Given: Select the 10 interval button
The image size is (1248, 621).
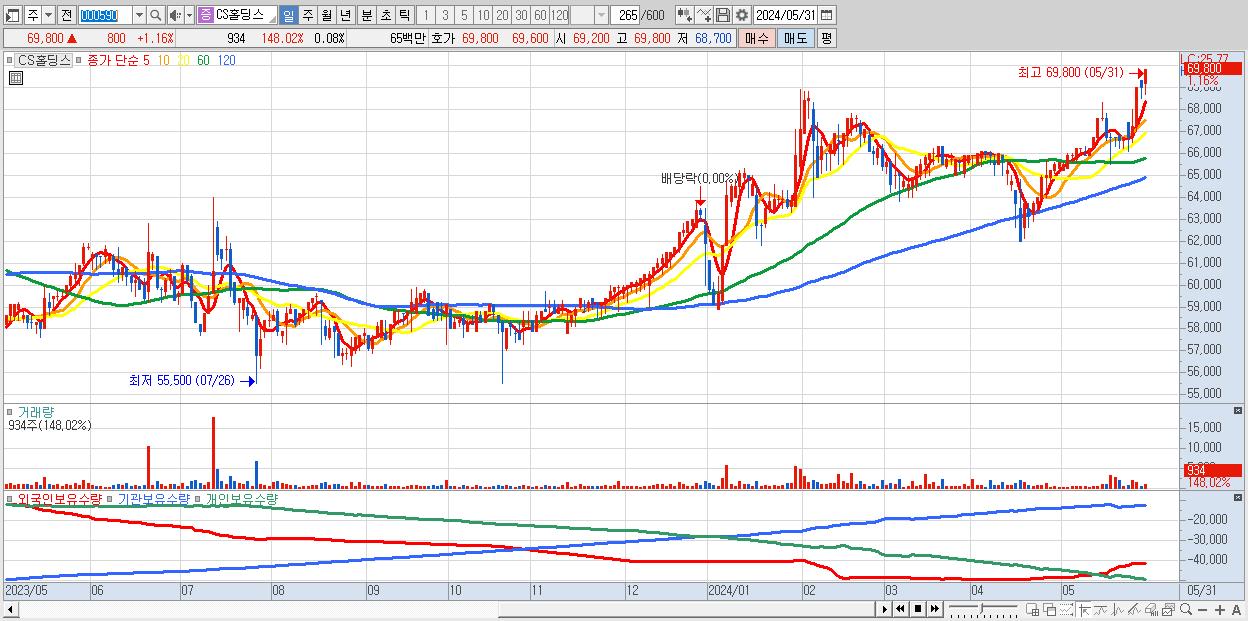Looking at the screenshot, I should [483, 15].
